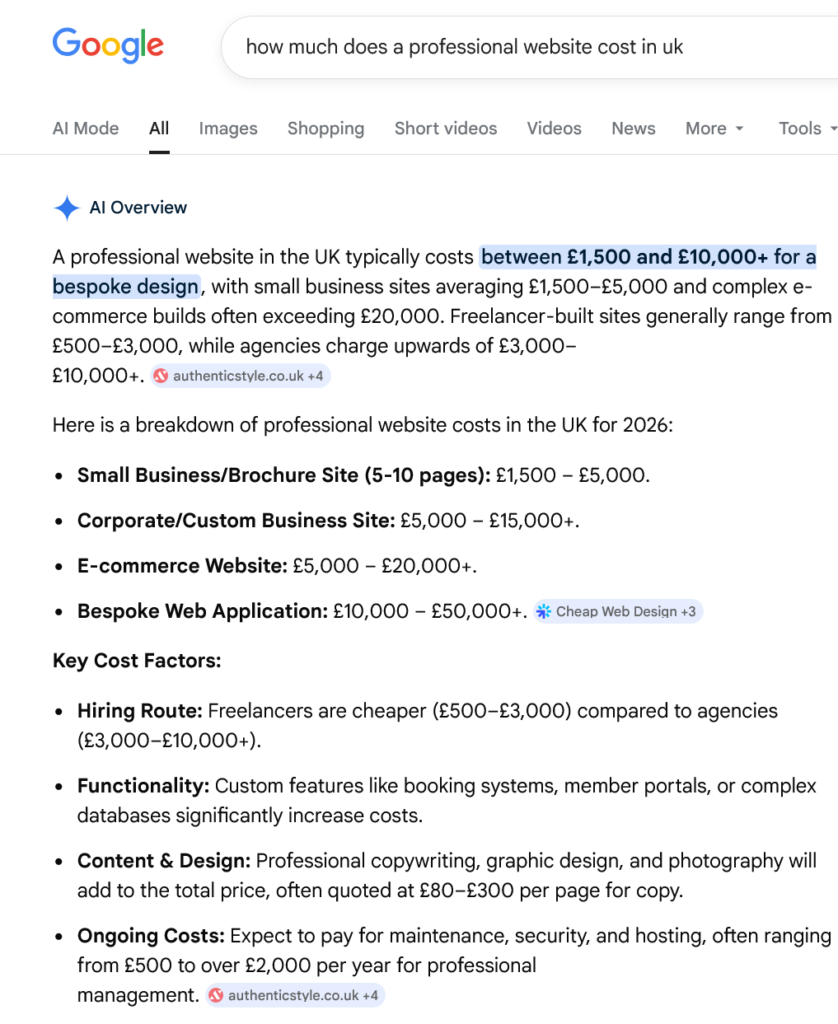Screen dimensions: 838x1024
Task: Open the News results tab
Action: 633,128
